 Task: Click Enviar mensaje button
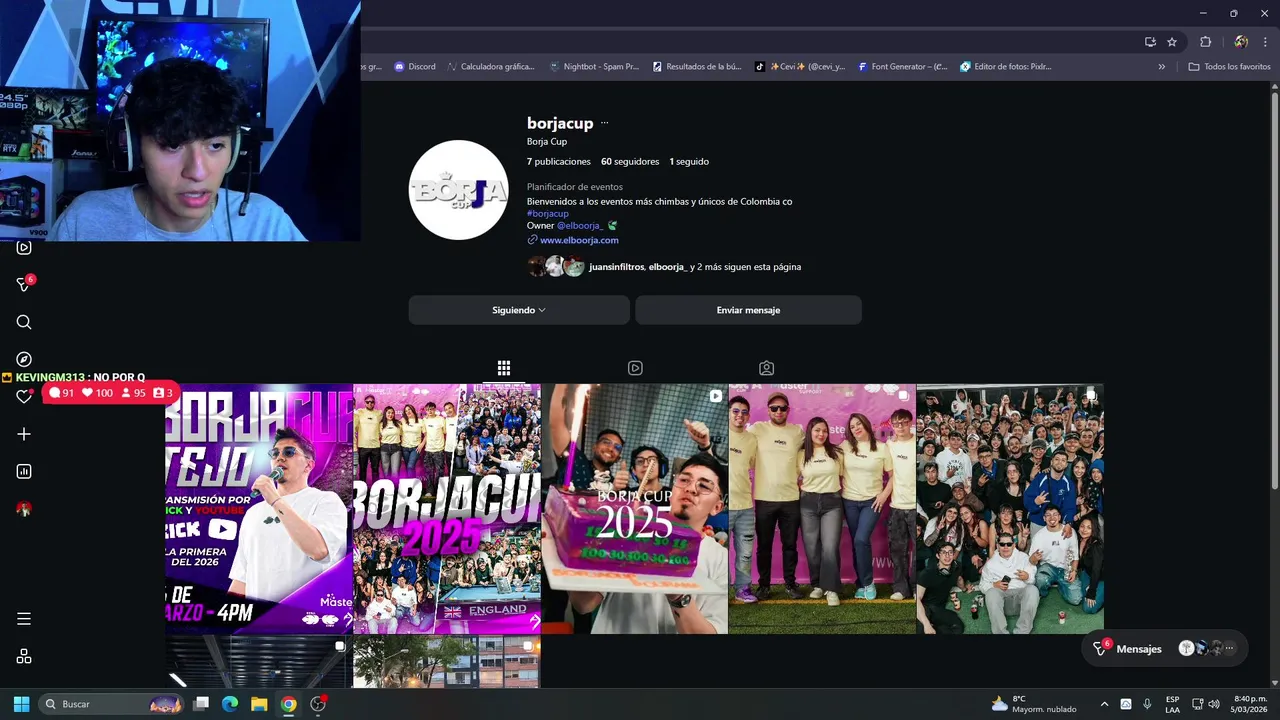[748, 310]
